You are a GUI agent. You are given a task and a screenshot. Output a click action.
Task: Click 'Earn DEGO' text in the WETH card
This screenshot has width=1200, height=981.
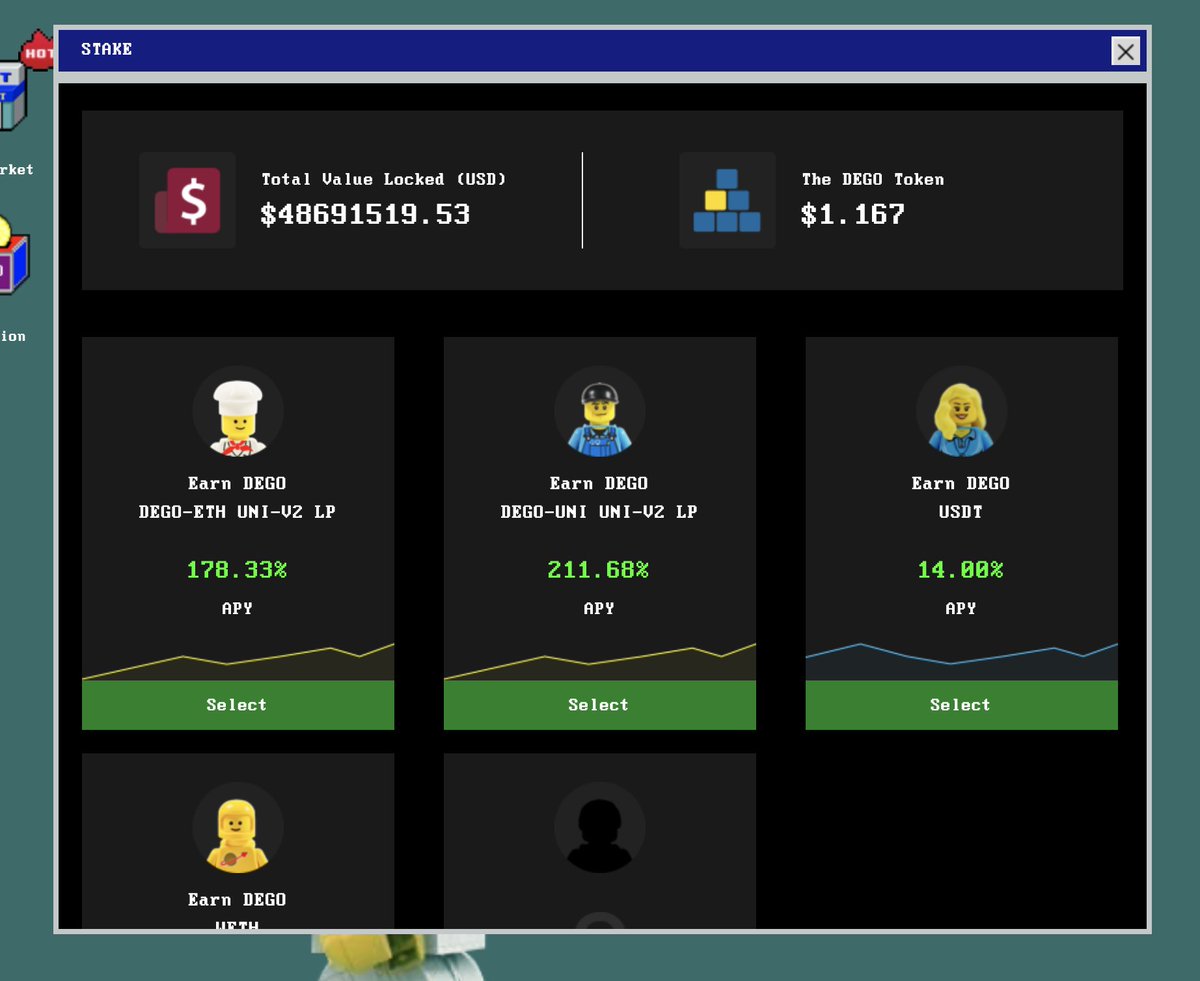pyautogui.click(x=237, y=900)
